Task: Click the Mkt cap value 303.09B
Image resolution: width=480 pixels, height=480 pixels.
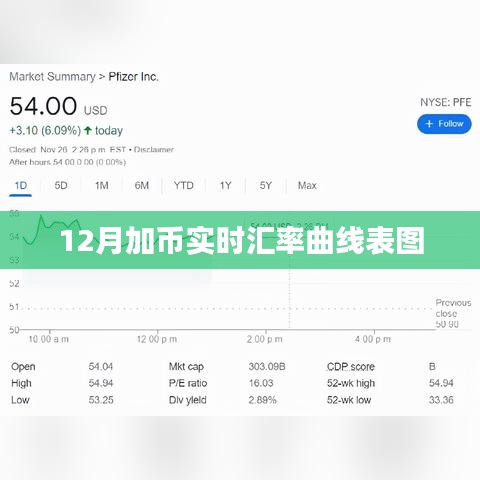Action: (267, 367)
